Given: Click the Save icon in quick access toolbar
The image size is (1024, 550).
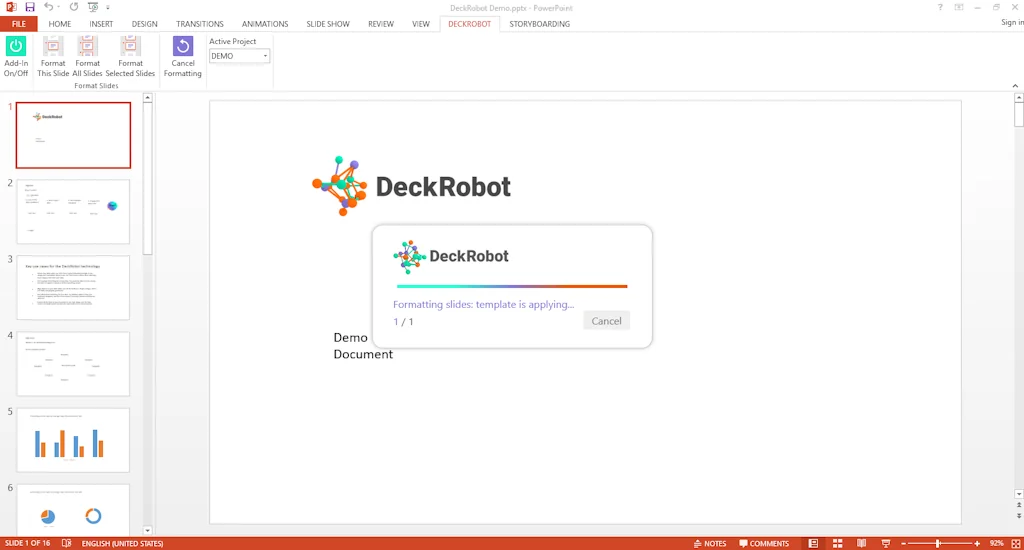Looking at the screenshot, I should click(x=29, y=7).
